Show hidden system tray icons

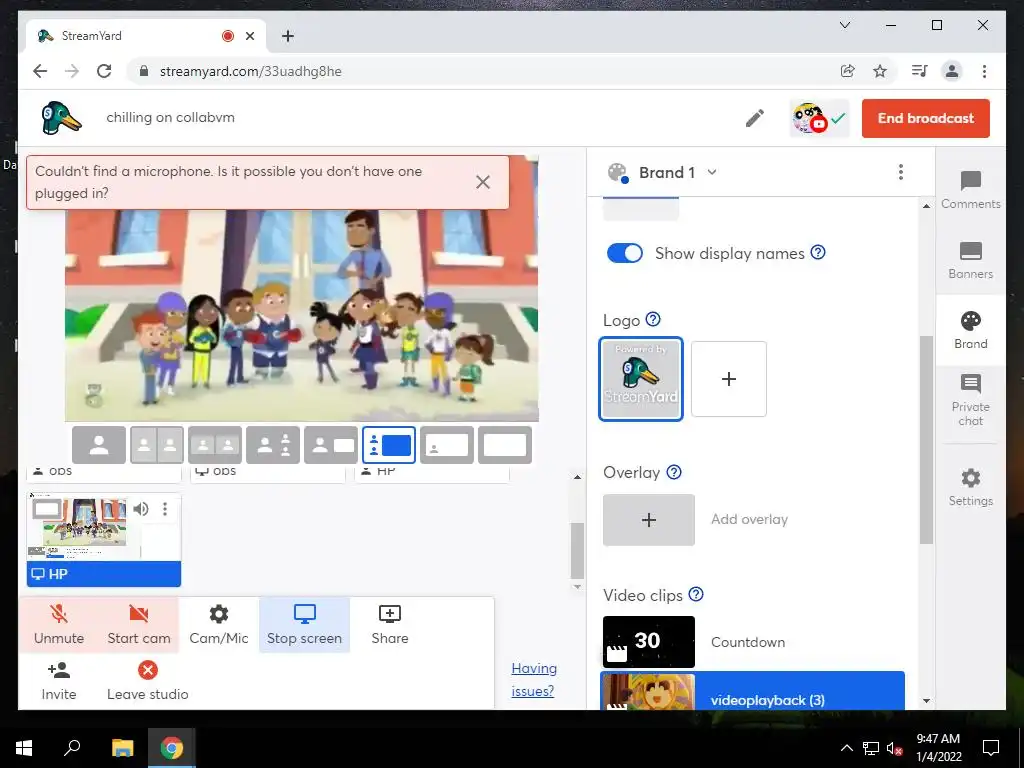[x=846, y=748]
